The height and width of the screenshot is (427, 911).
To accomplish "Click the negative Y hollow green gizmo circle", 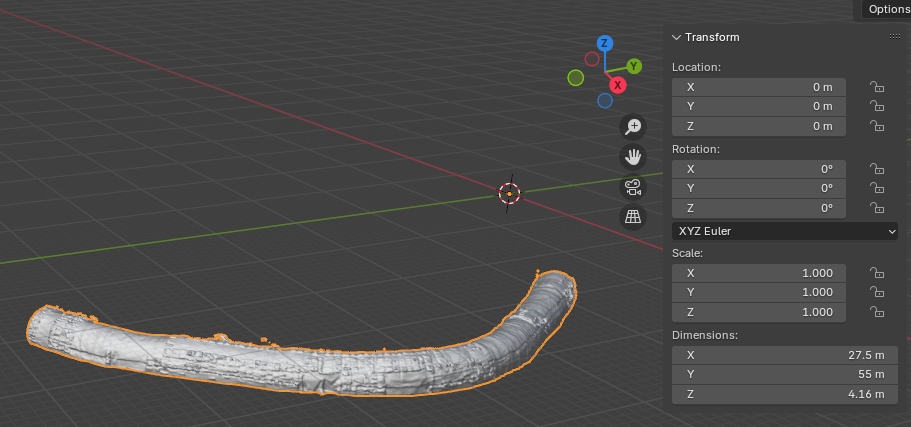I will point(576,77).
